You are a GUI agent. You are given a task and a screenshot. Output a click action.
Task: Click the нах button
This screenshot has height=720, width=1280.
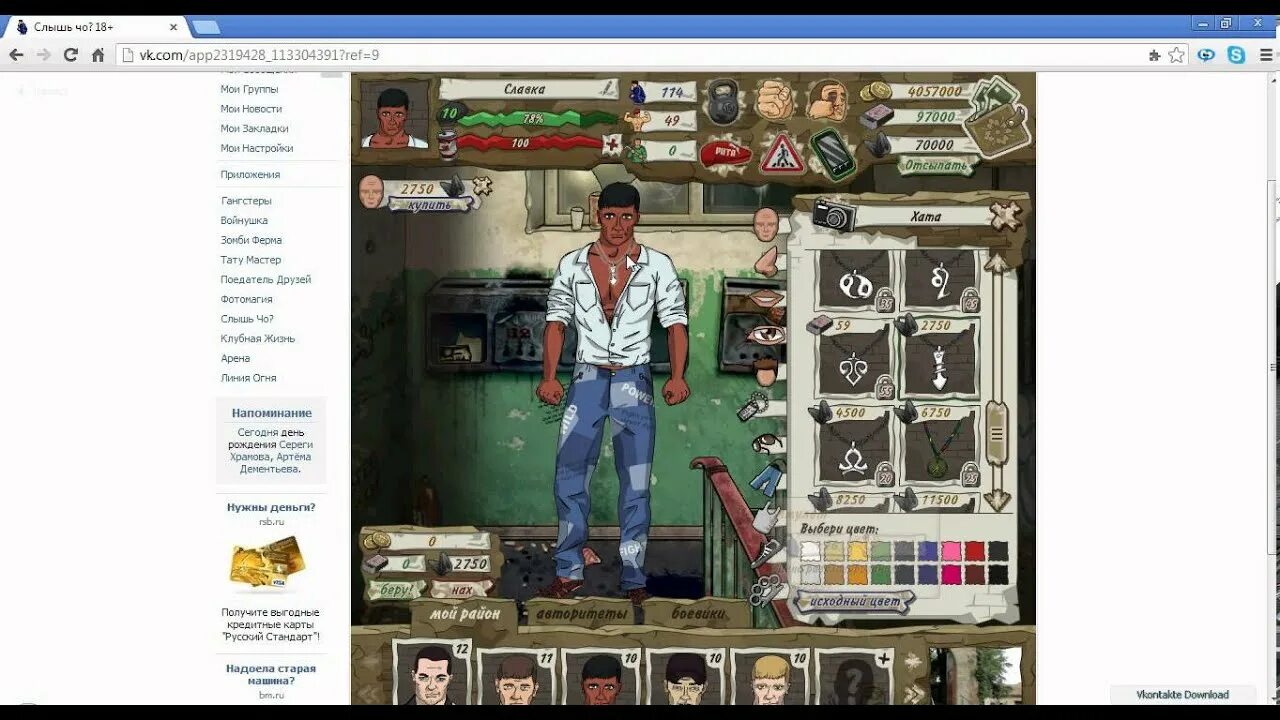pos(460,590)
